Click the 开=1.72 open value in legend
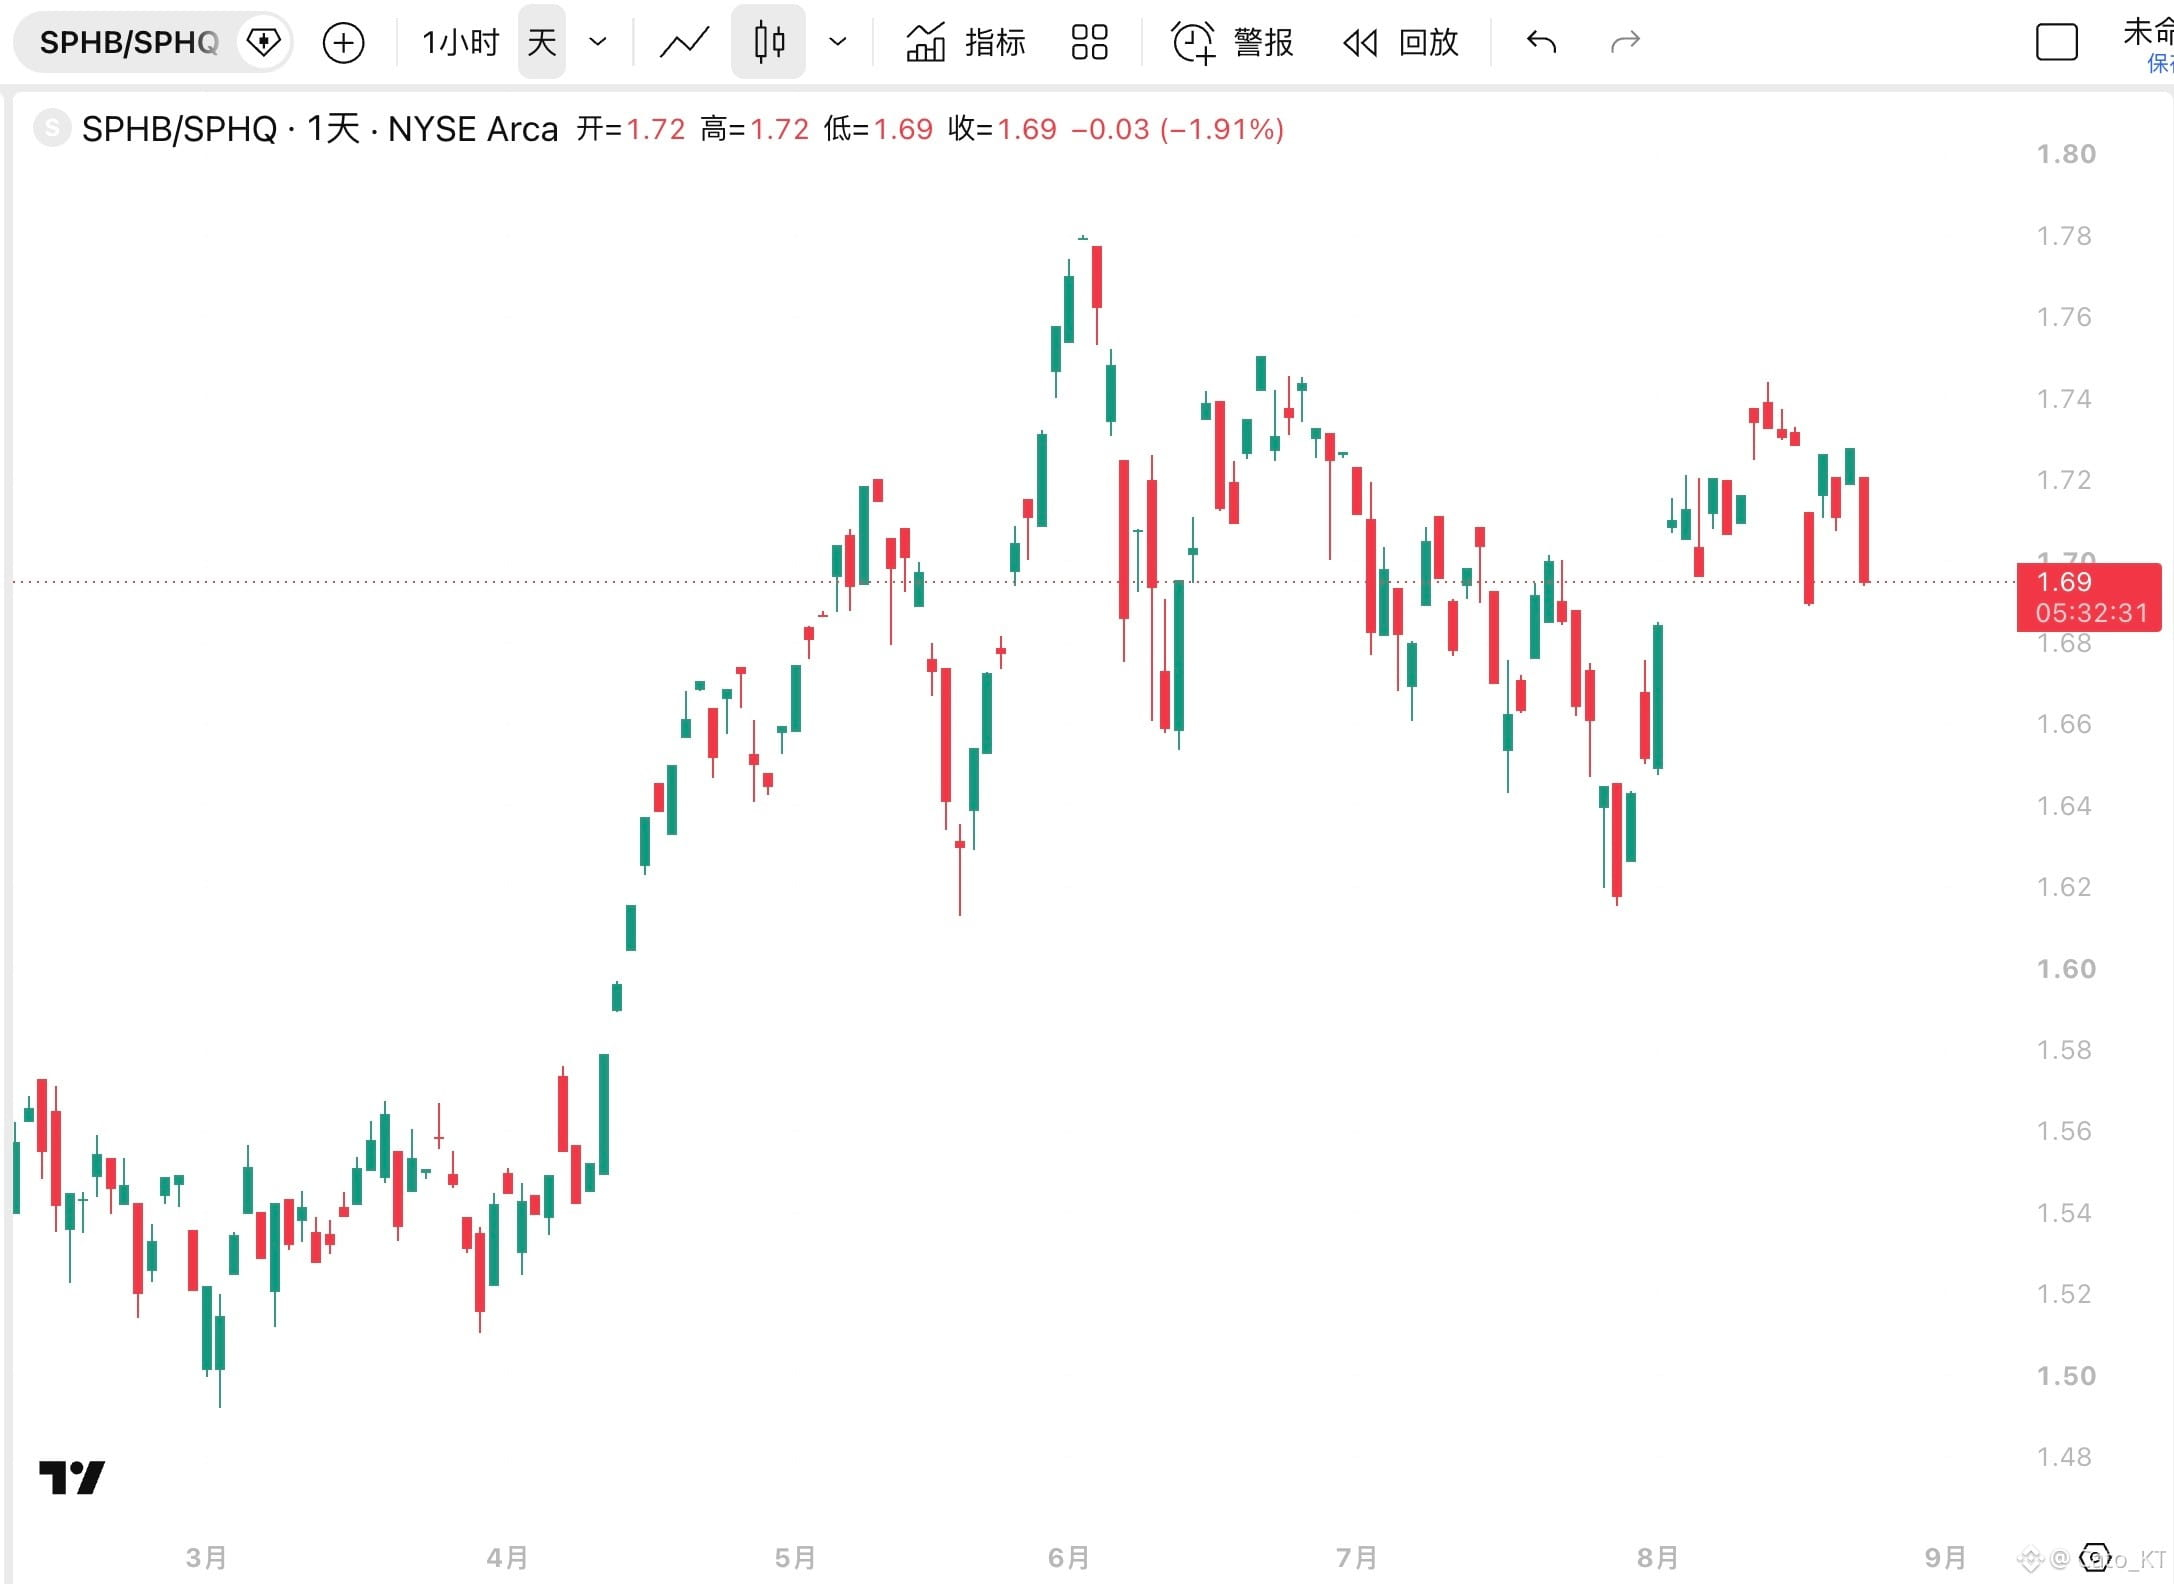This screenshot has width=2174, height=1584. 631,129
